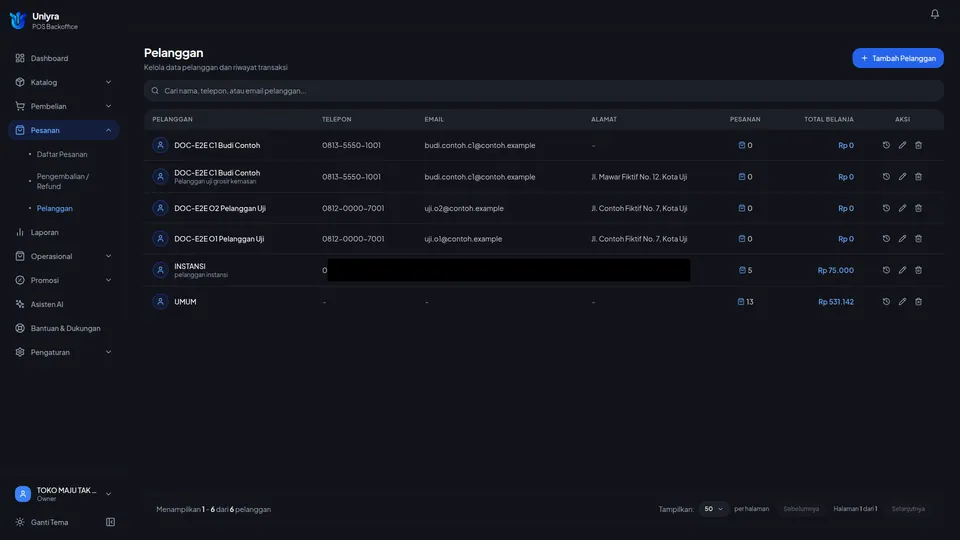Click the search magnifier icon
Screen dimensions: 960x540
point(155,91)
